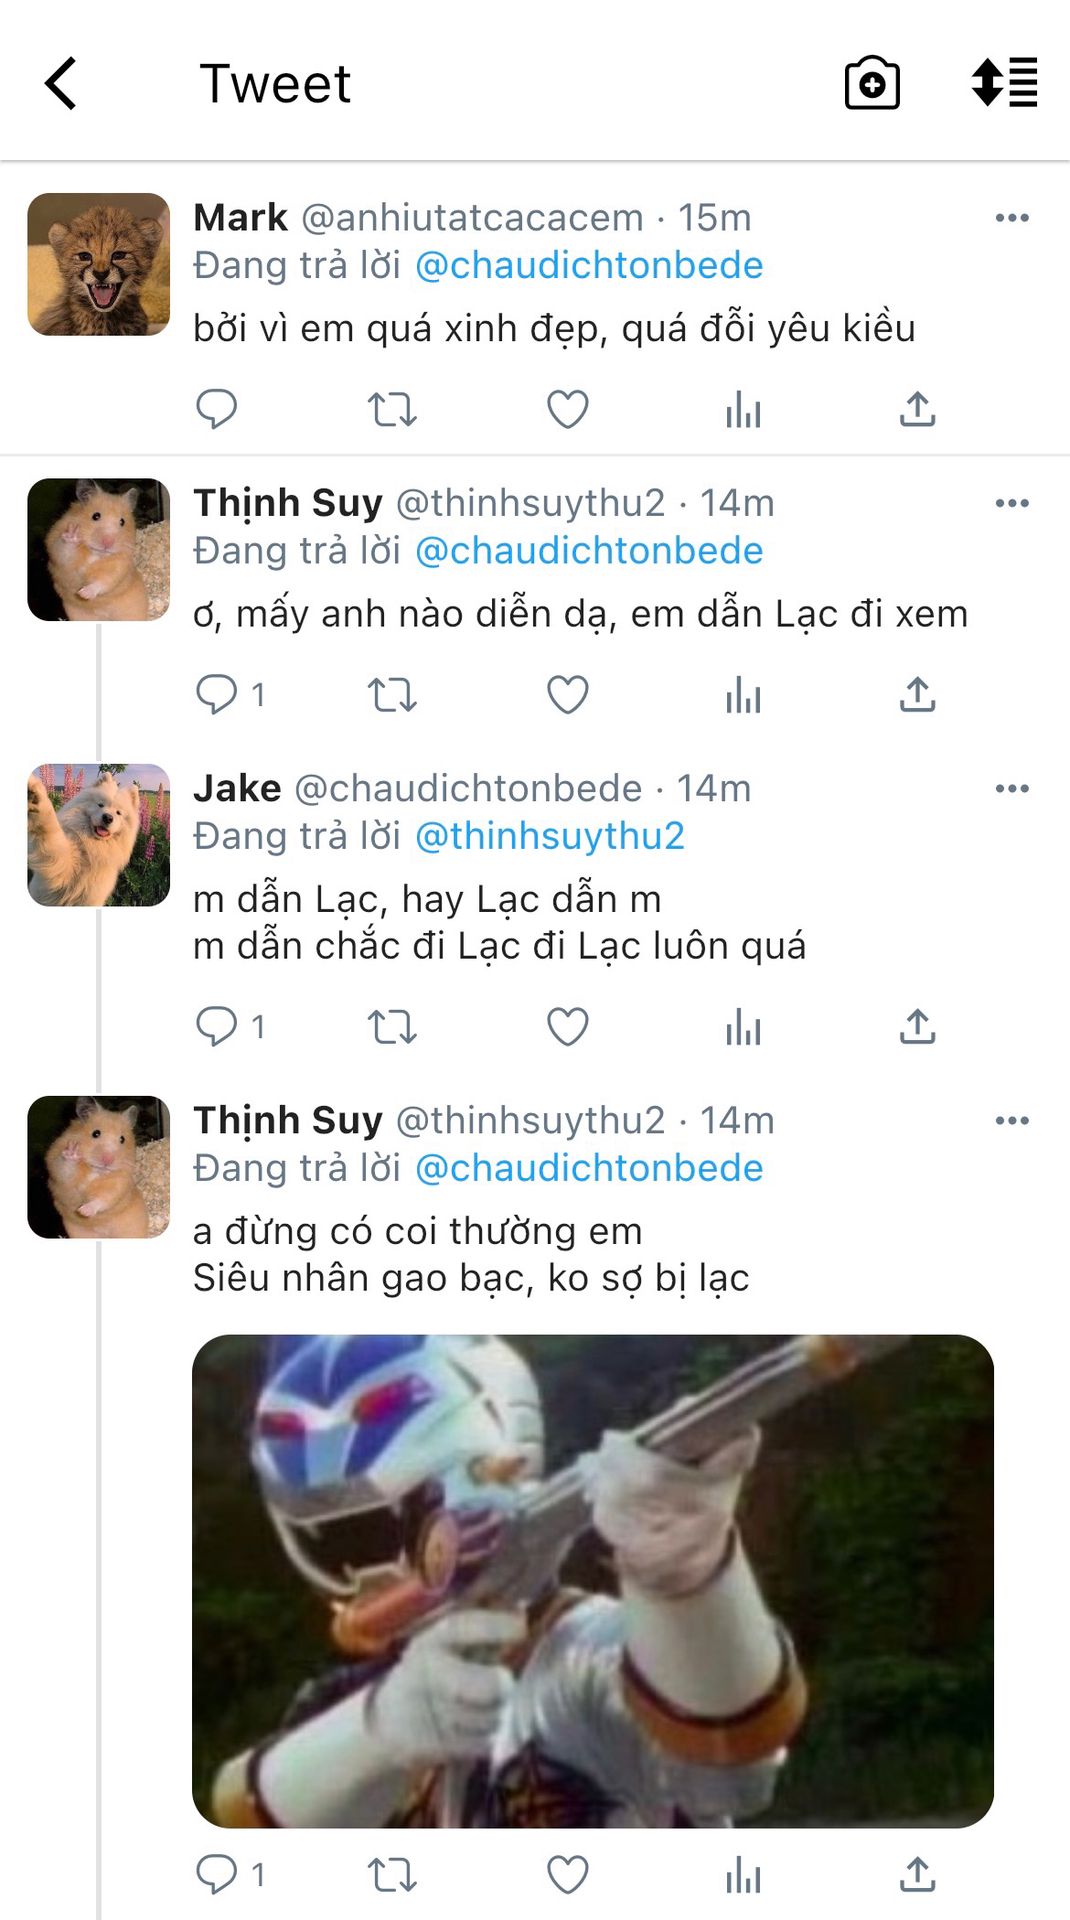The height and width of the screenshot is (1920, 1070).
Task: Like Jake's reply tweet
Action: (568, 1027)
